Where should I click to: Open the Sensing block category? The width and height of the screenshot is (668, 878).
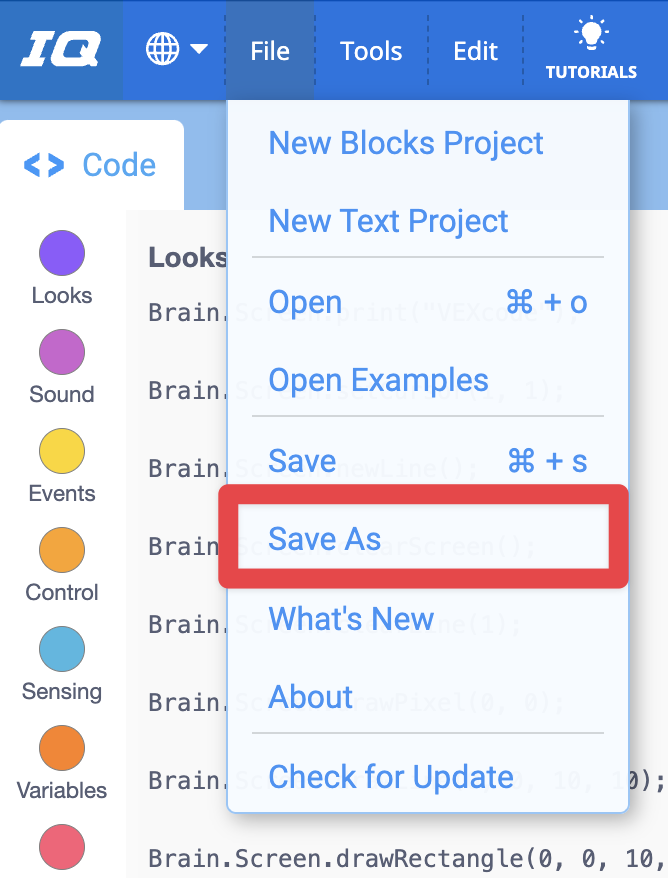[61, 649]
